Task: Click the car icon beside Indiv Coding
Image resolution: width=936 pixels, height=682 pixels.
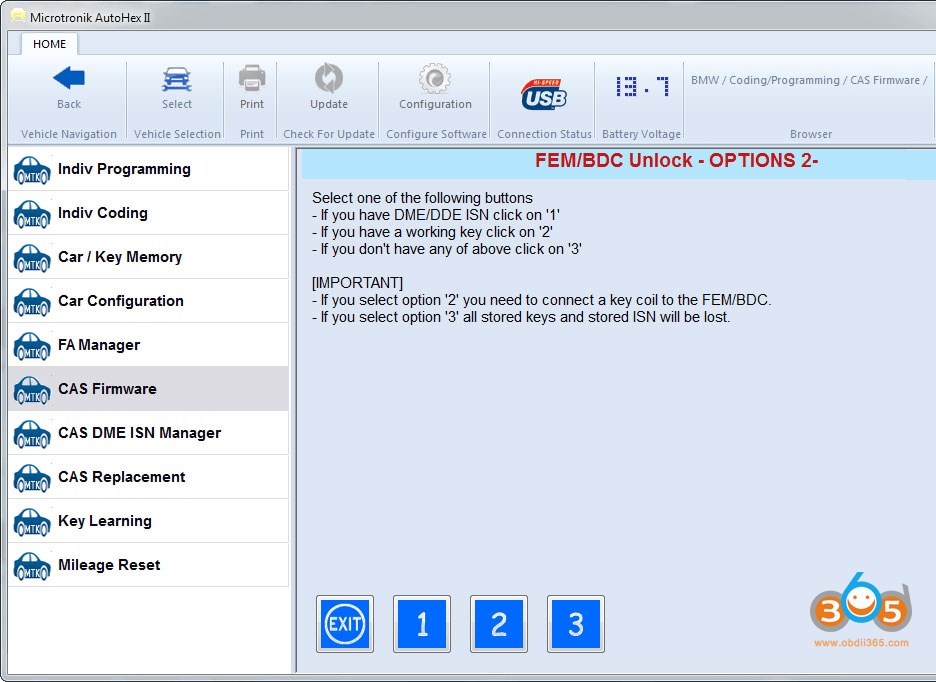Action: pyautogui.click(x=32, y=214)
